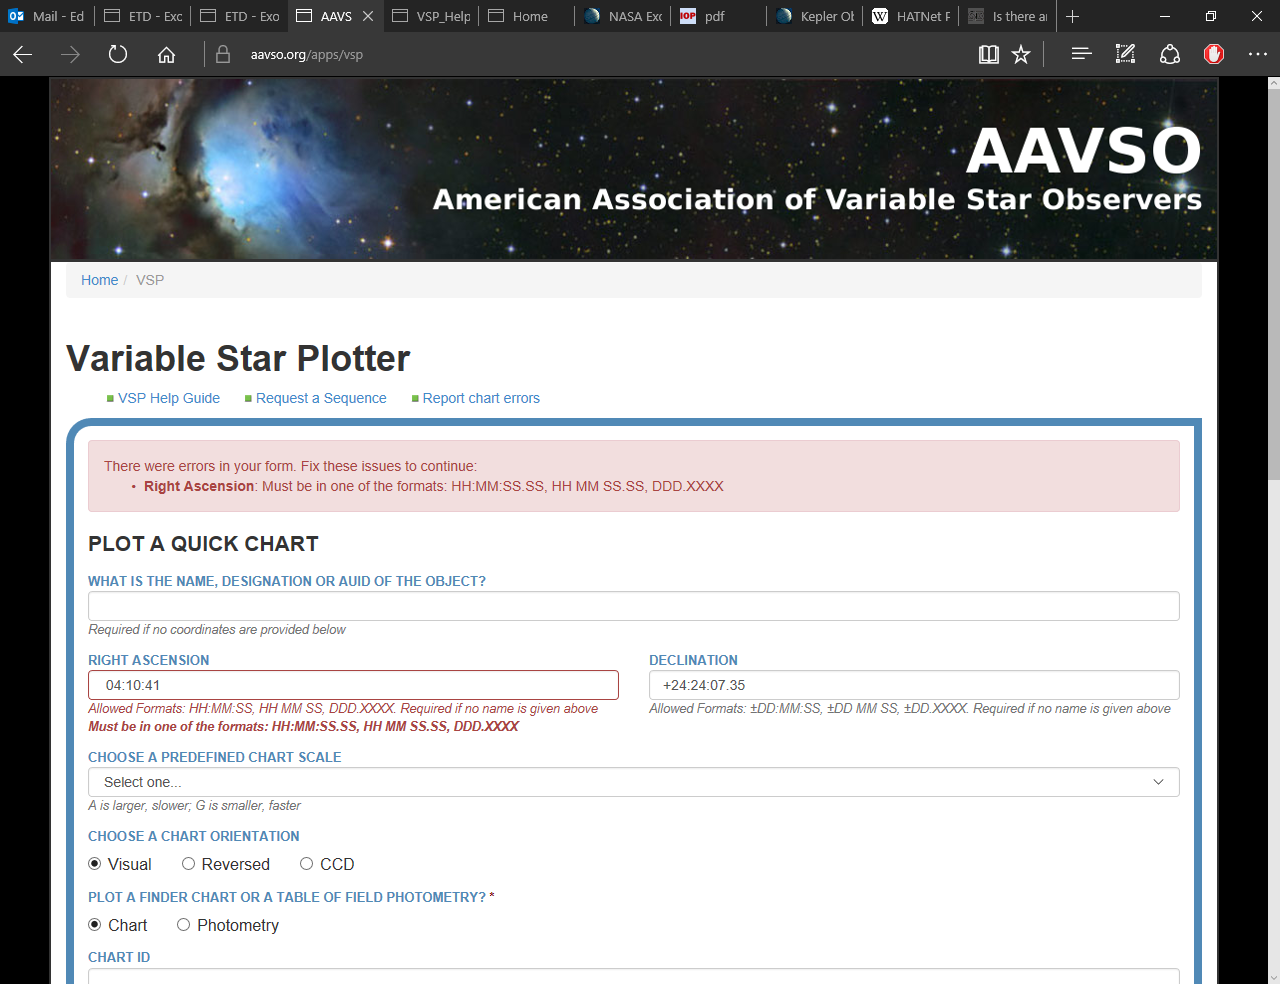The image size is (1280, 984).
Task: Open the Hub lines icon
Action: pos(1080,54)
